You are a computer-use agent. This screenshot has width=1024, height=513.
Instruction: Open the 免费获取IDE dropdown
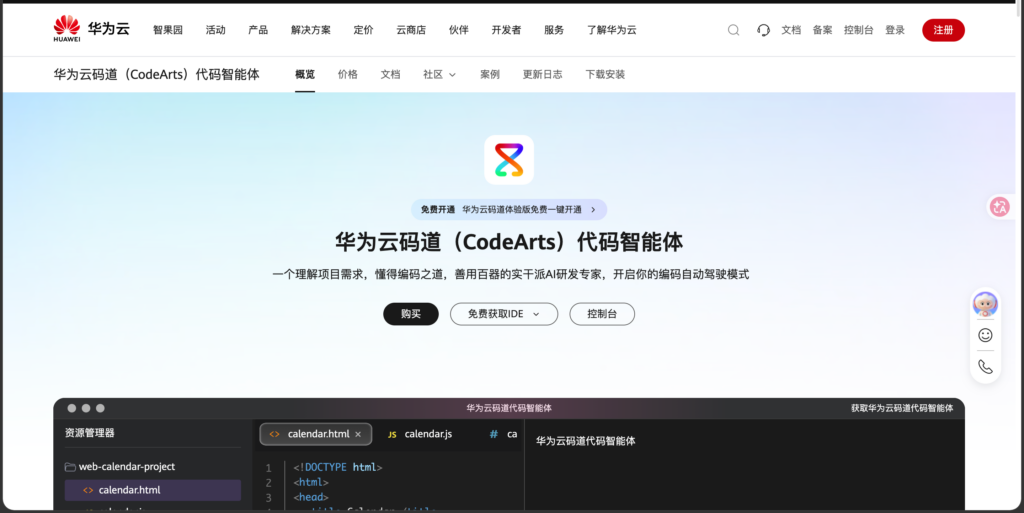click(504, 314)
